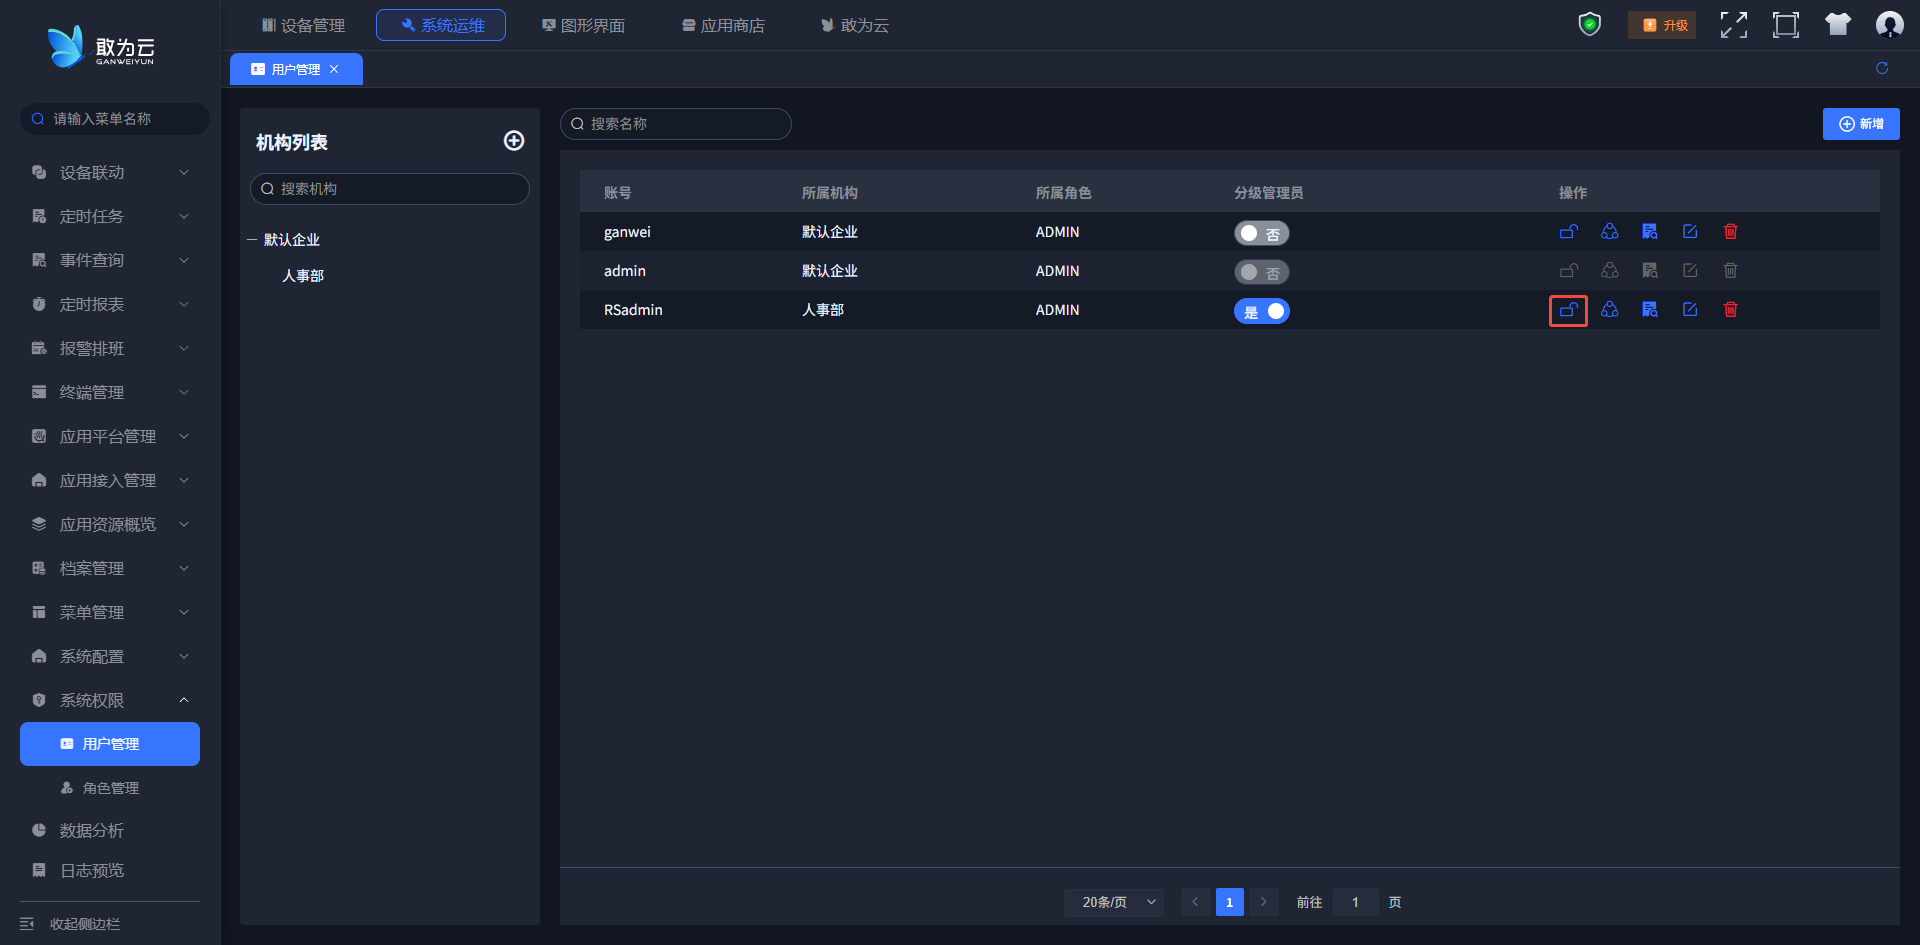Click page number 1 button
Screen dimensions: 1920x945
1230,902
